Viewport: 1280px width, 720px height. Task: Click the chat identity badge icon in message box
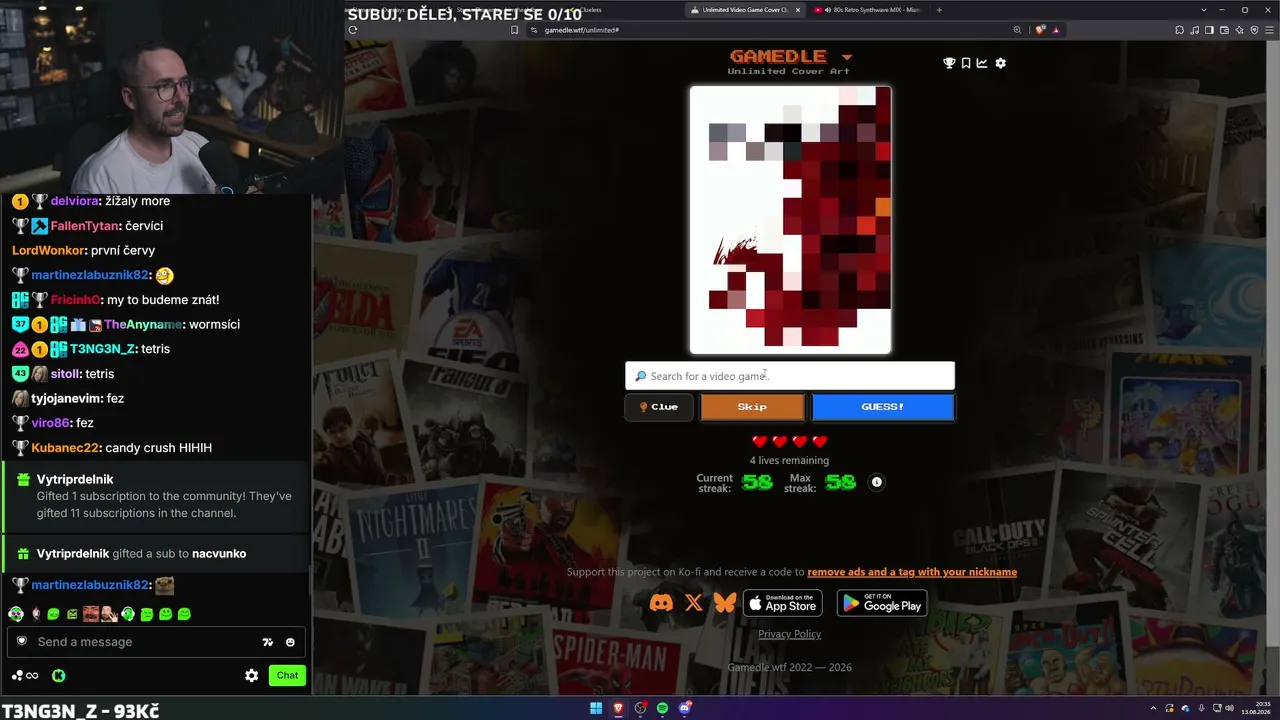coord(22,642)
